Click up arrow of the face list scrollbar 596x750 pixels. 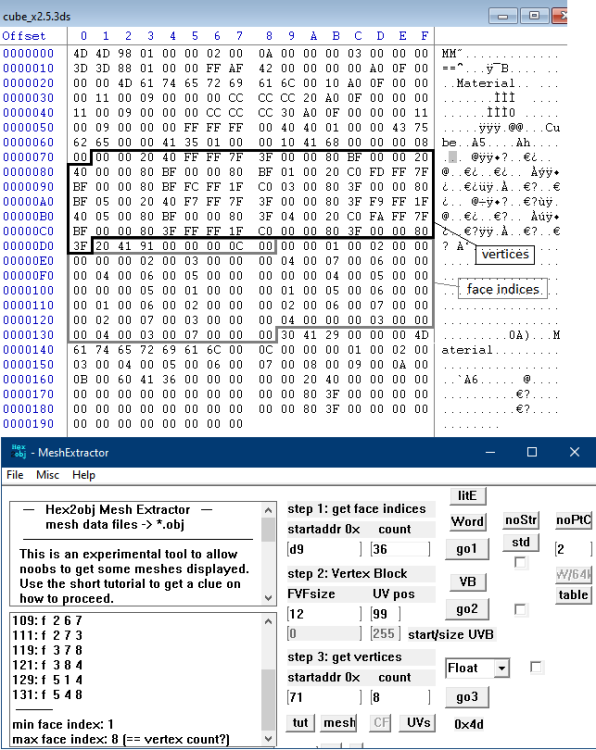(268, 621)
